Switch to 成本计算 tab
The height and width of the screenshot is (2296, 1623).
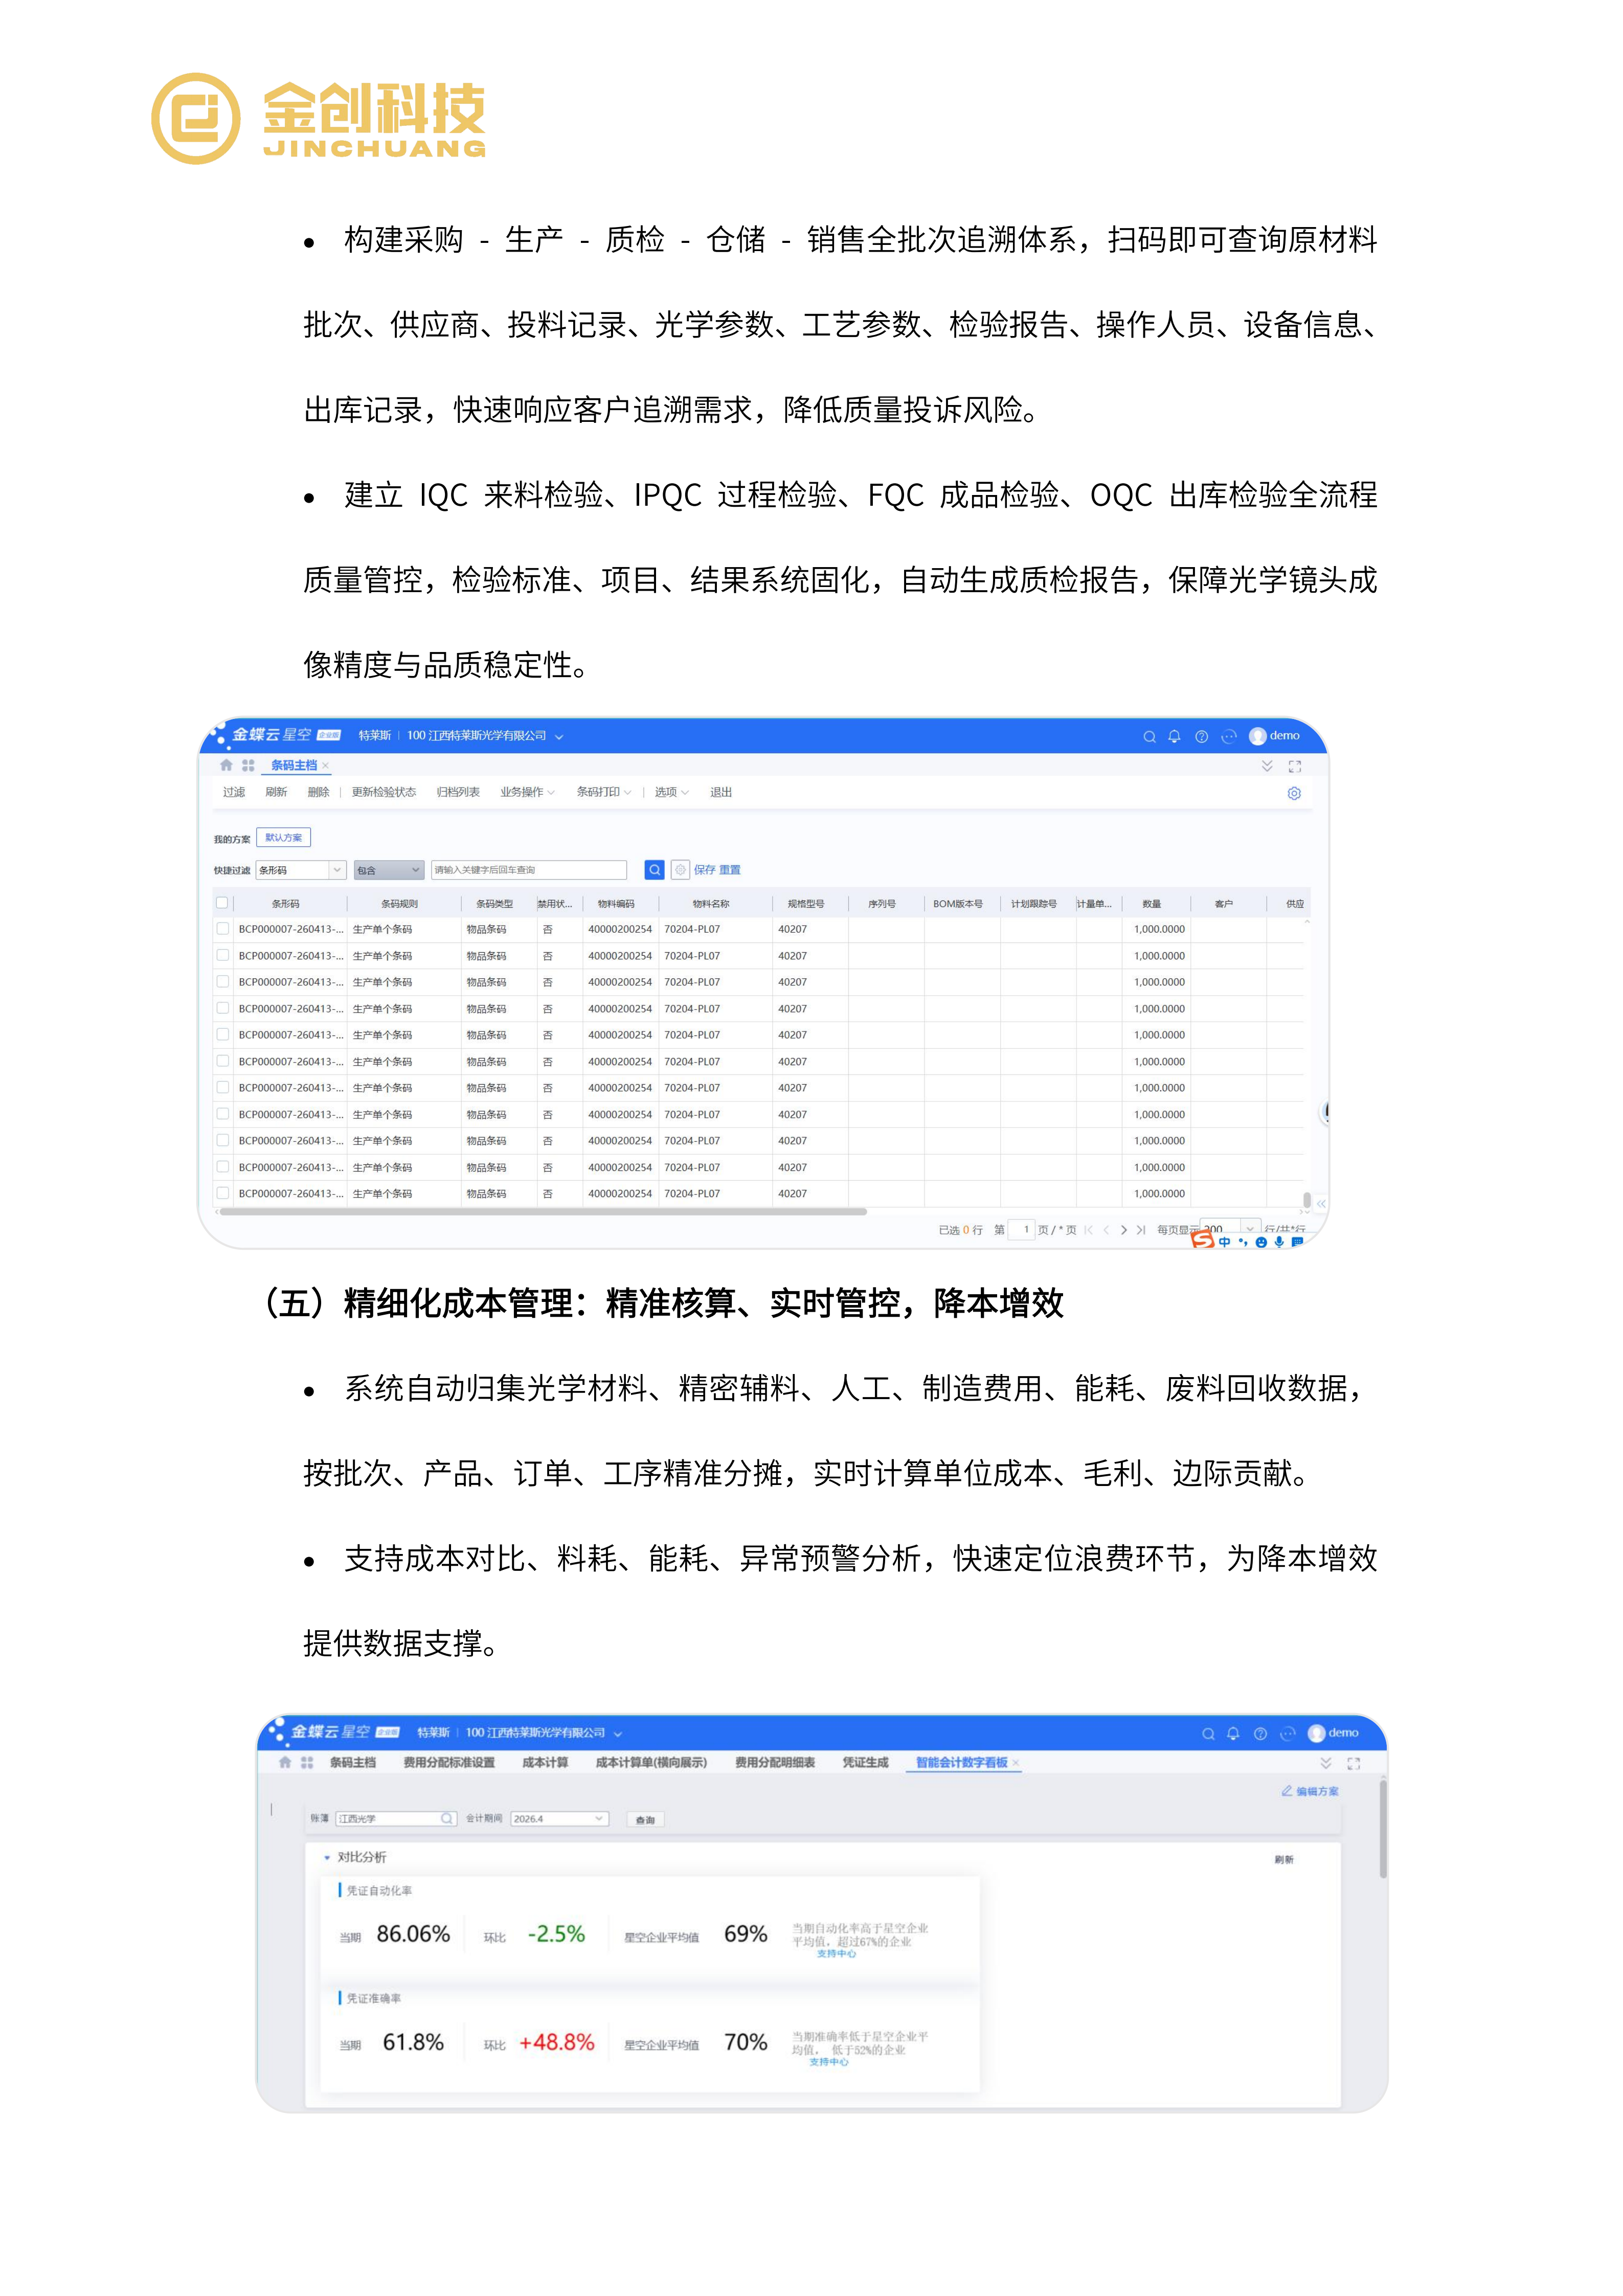(545, 1762)
